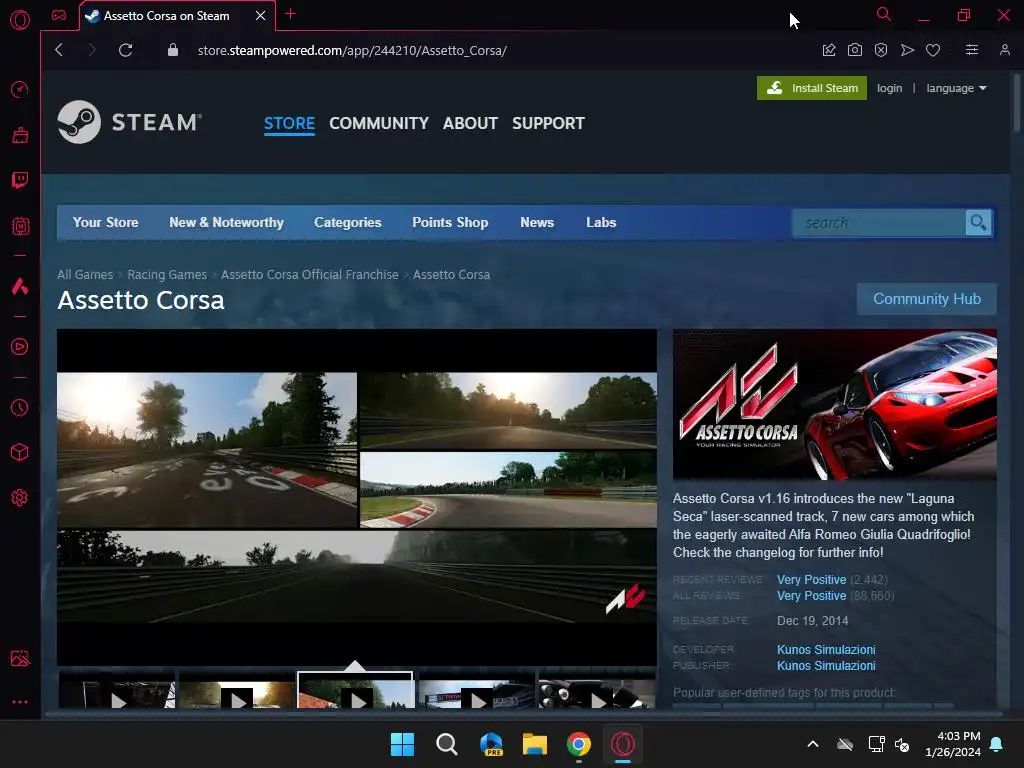Expand the language dropdown
1024x768 pixels.
coord(956,88)
